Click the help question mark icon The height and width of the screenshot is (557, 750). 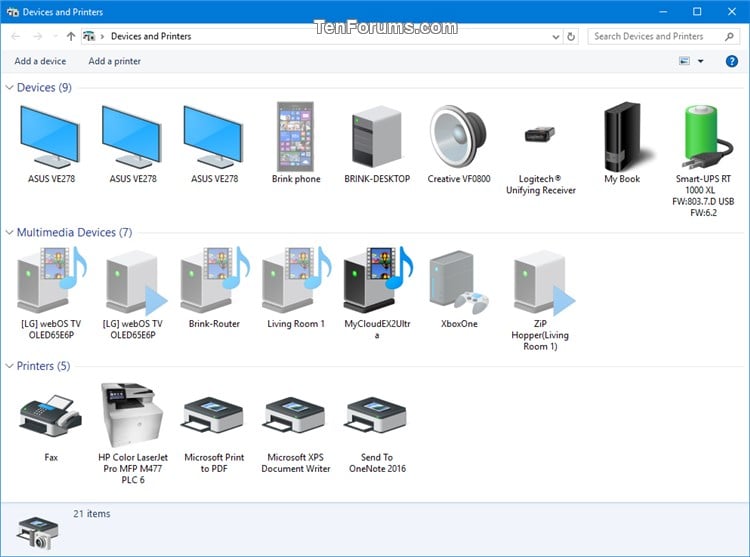click(731, 61)
